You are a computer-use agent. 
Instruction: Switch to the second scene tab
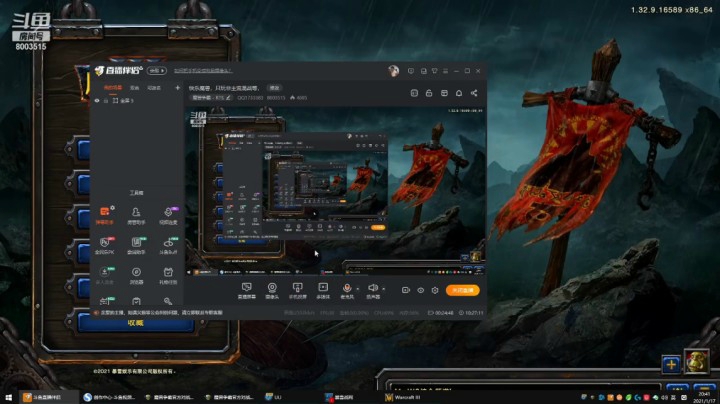coord(135,88)
